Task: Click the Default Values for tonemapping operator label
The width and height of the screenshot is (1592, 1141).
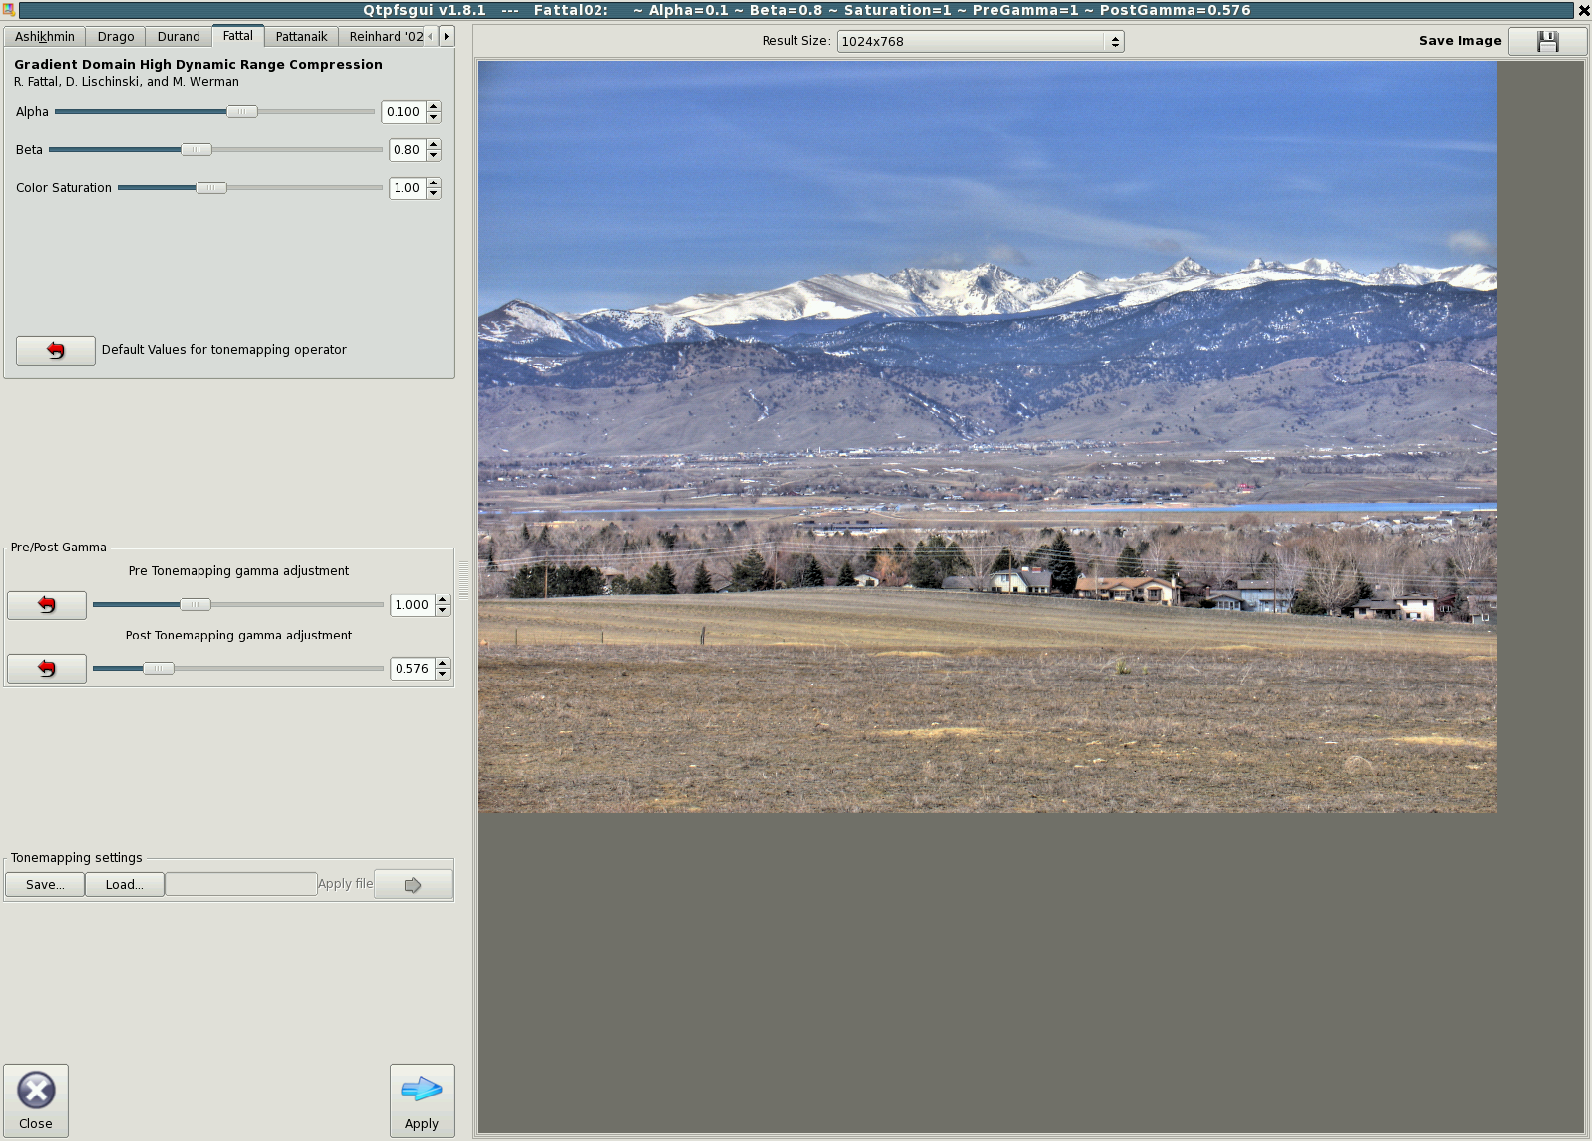Action: 224,350
